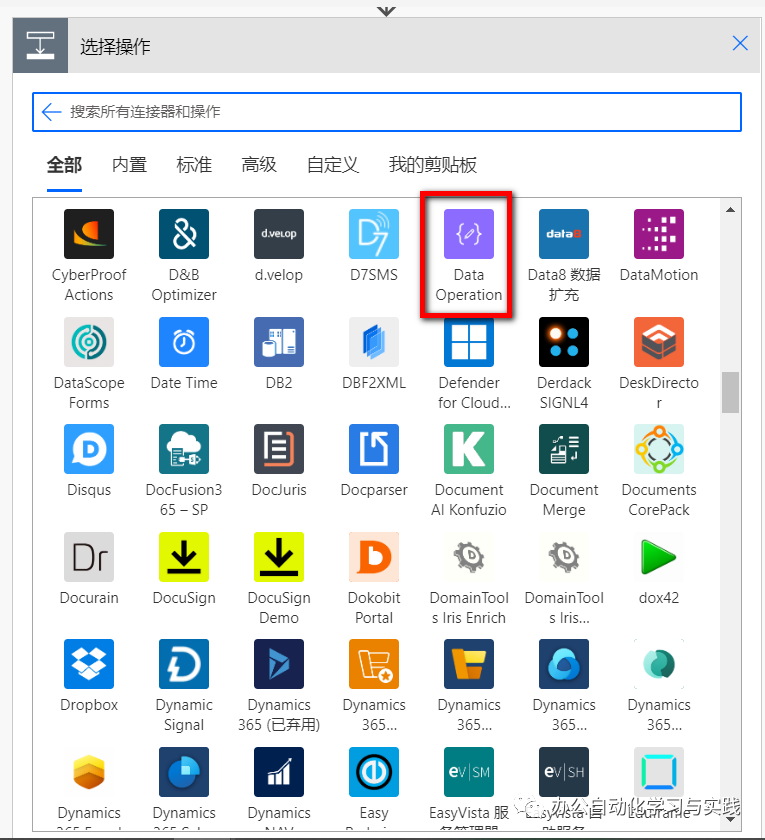Open the 标准 tab

coord(194,164)
